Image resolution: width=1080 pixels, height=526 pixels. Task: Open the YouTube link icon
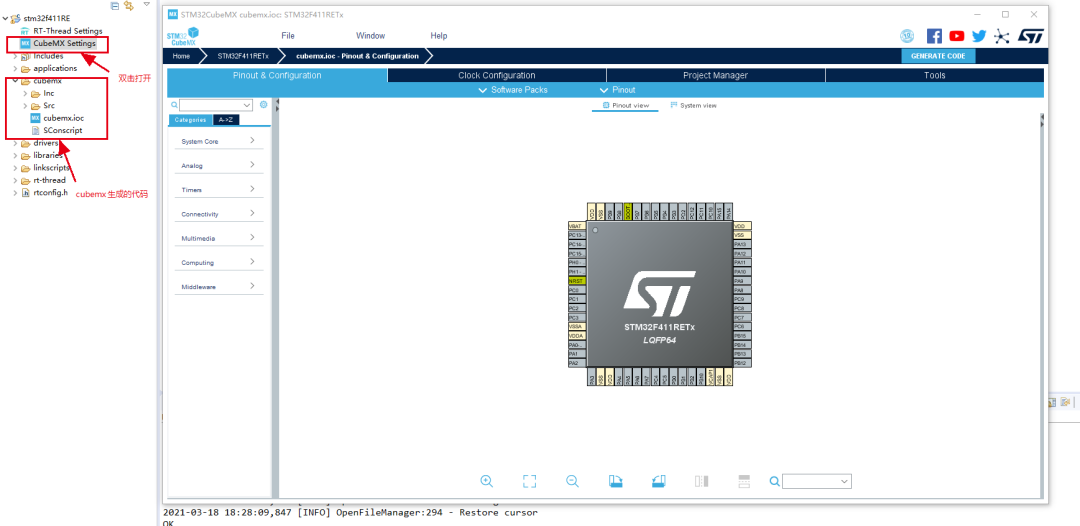957,36
